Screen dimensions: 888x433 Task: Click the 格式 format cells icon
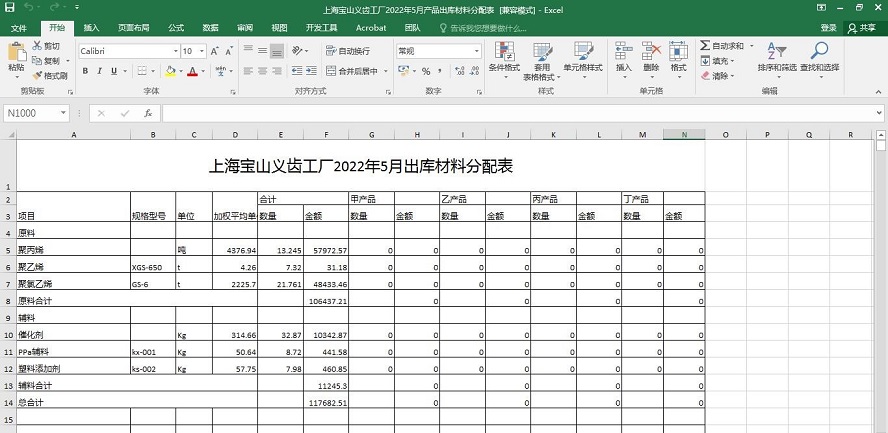(x=678, y=60)
